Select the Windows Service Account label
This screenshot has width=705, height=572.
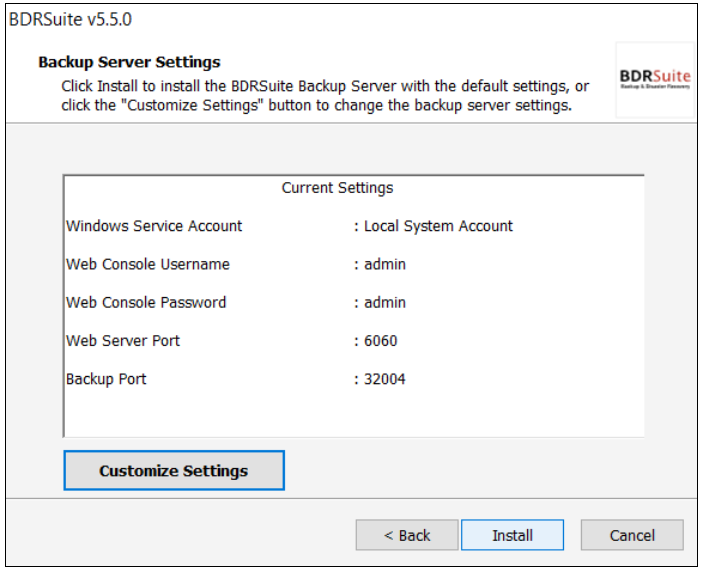[154, 226]
